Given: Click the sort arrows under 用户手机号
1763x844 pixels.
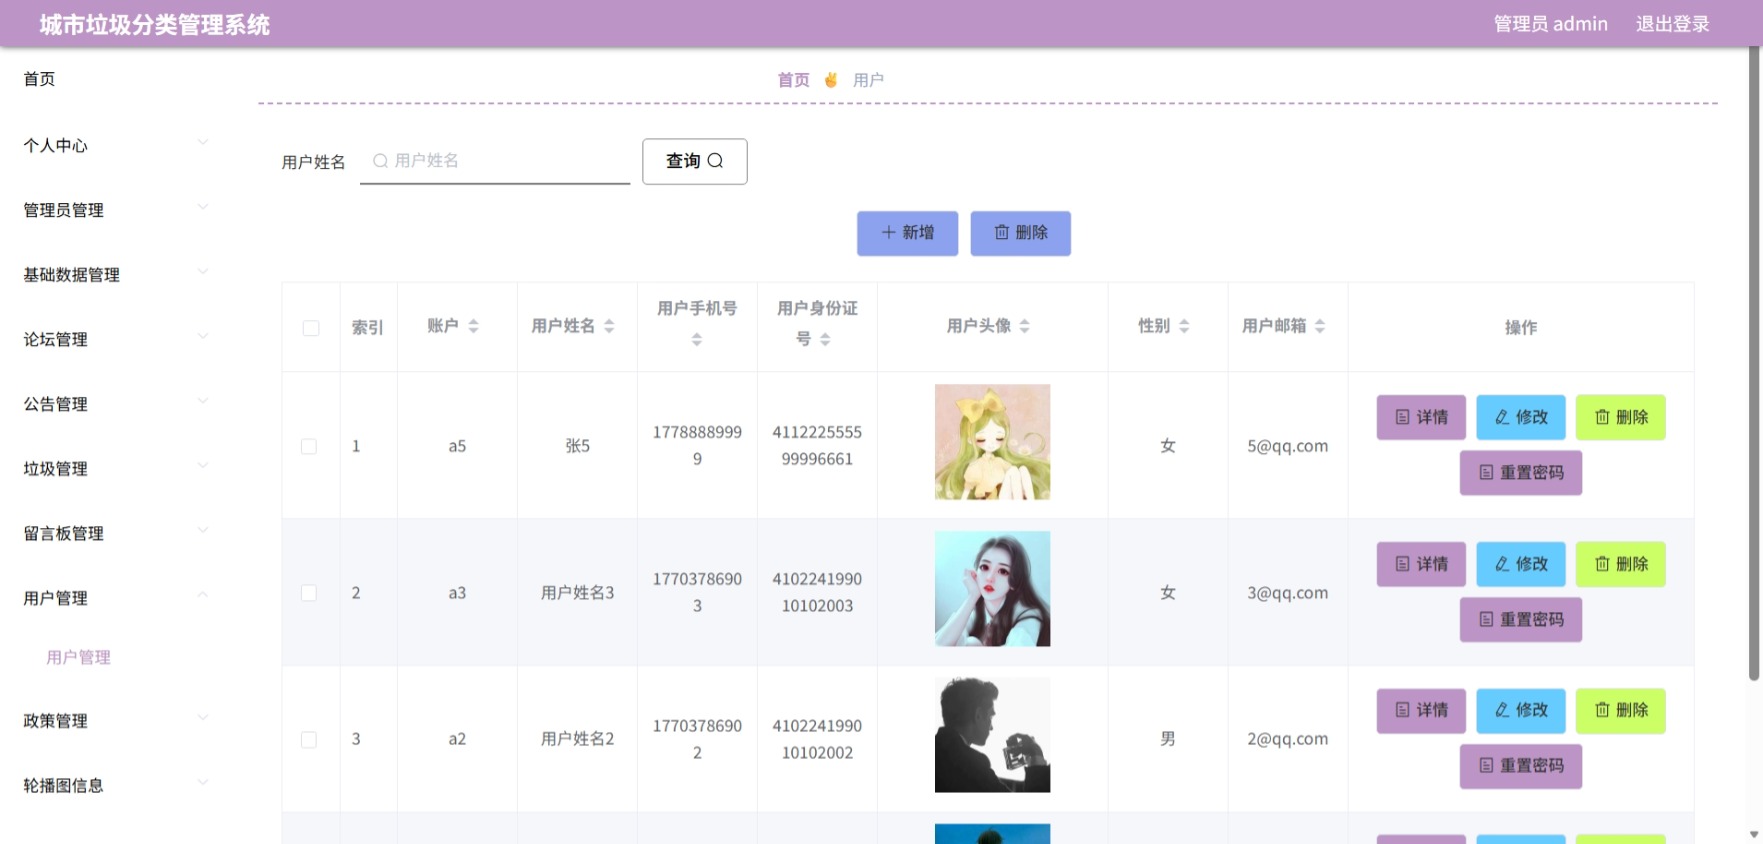Looking at the screenshot, I should (x=697, y=340).
